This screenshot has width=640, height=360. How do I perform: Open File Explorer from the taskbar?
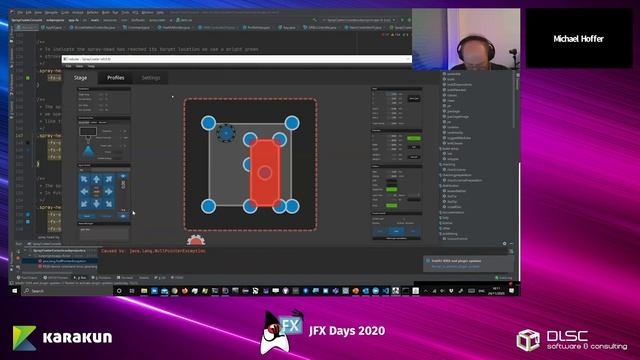(x=144, y=291)
